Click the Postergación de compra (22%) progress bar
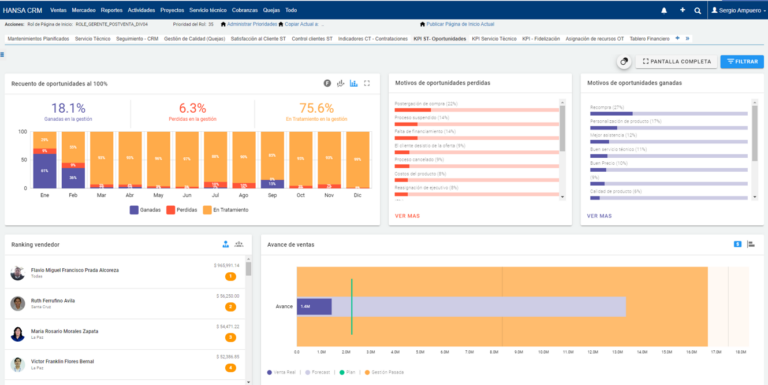This screenshot has width=768, height=385. [477, 110]
